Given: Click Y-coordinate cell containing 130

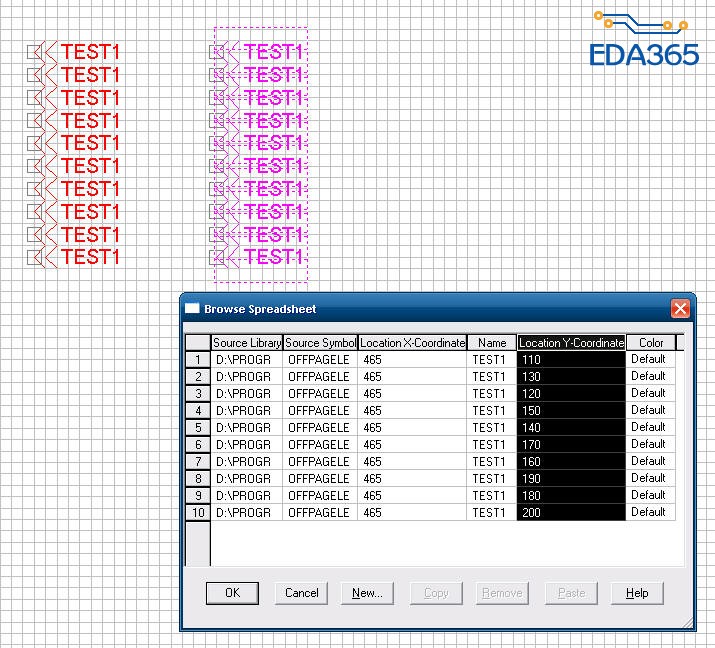Looking at the screenshot, I should click(571, 377).
